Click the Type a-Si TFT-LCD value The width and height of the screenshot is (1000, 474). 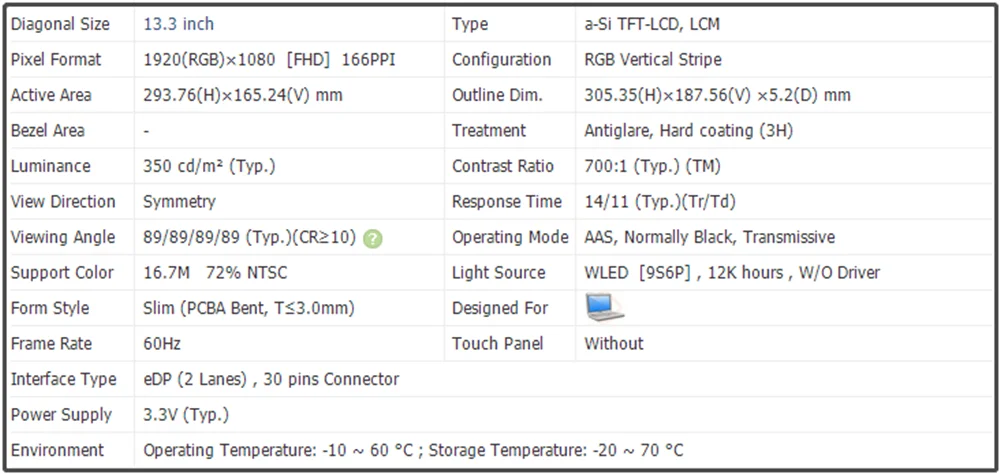[x=652, y=24]
